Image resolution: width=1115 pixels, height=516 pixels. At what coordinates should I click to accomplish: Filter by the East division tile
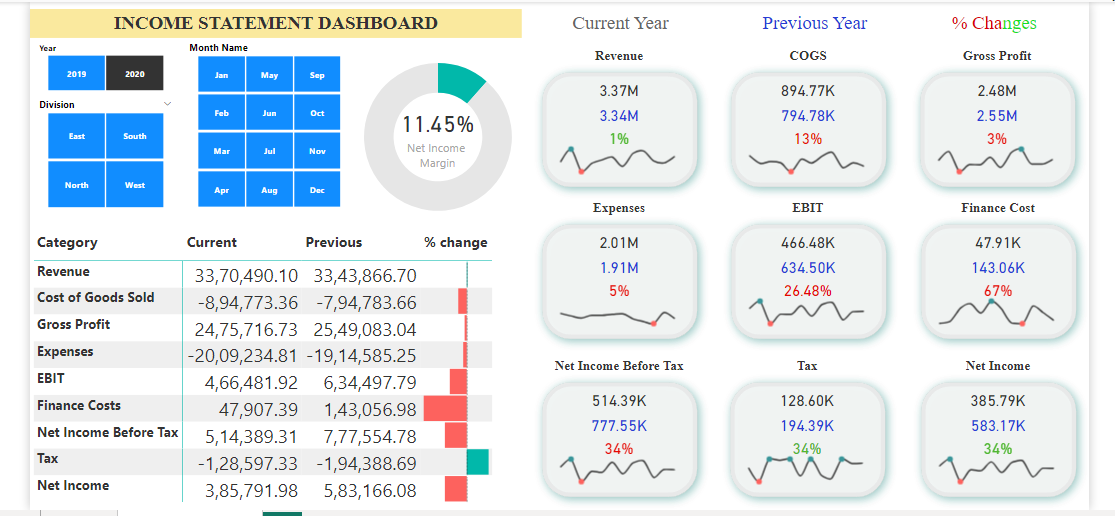click(x=77, y=136)
